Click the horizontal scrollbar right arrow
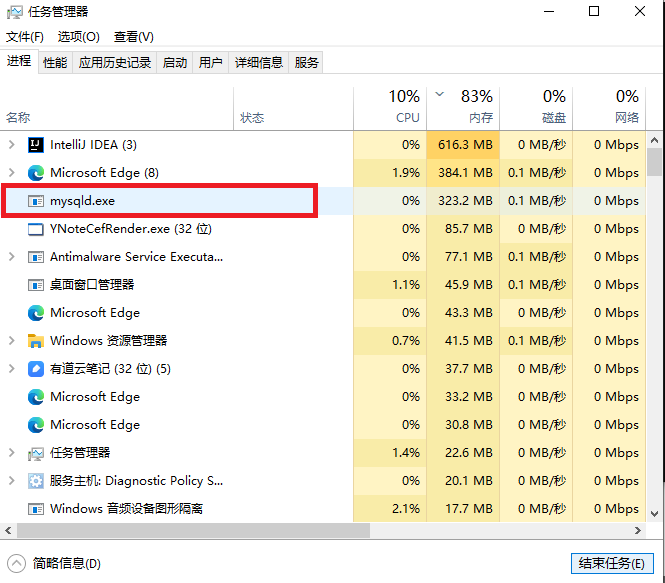 click(x=637, y=530)
